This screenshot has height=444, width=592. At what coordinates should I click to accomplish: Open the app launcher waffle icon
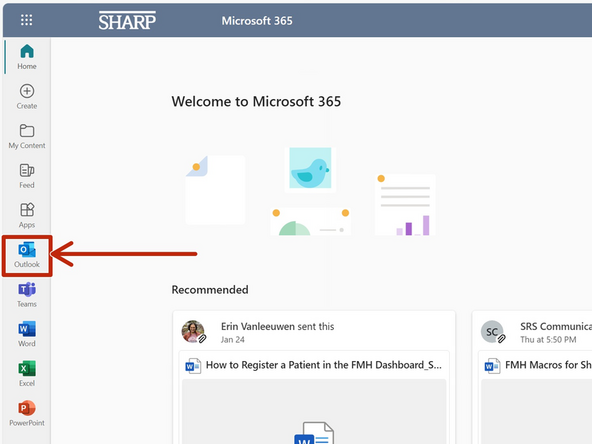pos(26,20)
